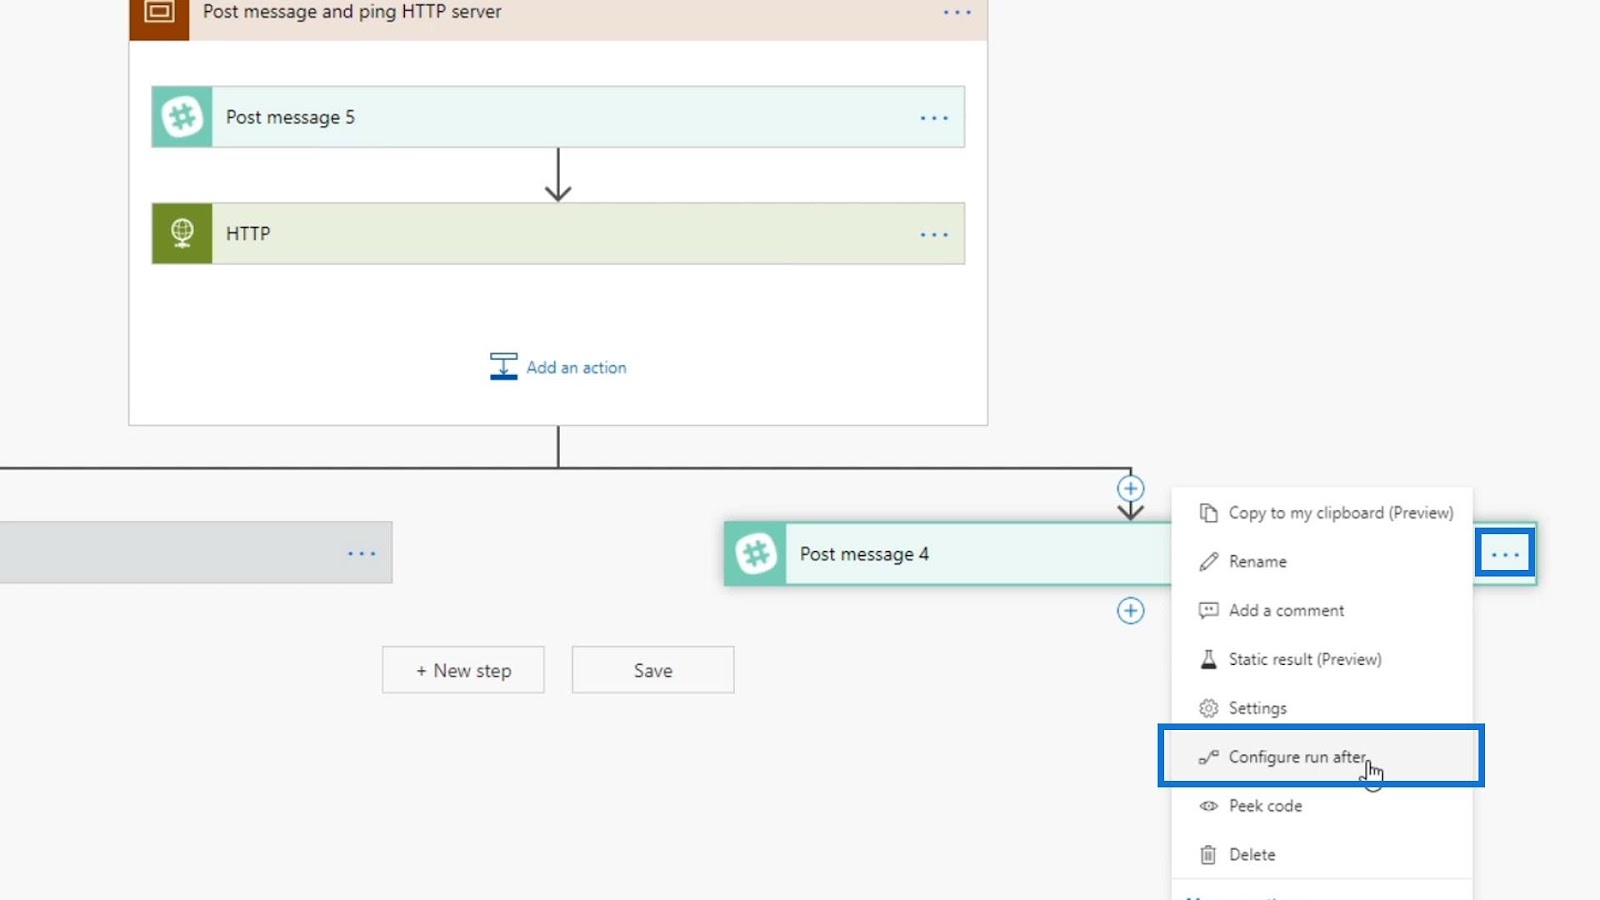Click the New step button
Image resolution: width=1600 pixels, height=900 pixels.
[463, 670]
